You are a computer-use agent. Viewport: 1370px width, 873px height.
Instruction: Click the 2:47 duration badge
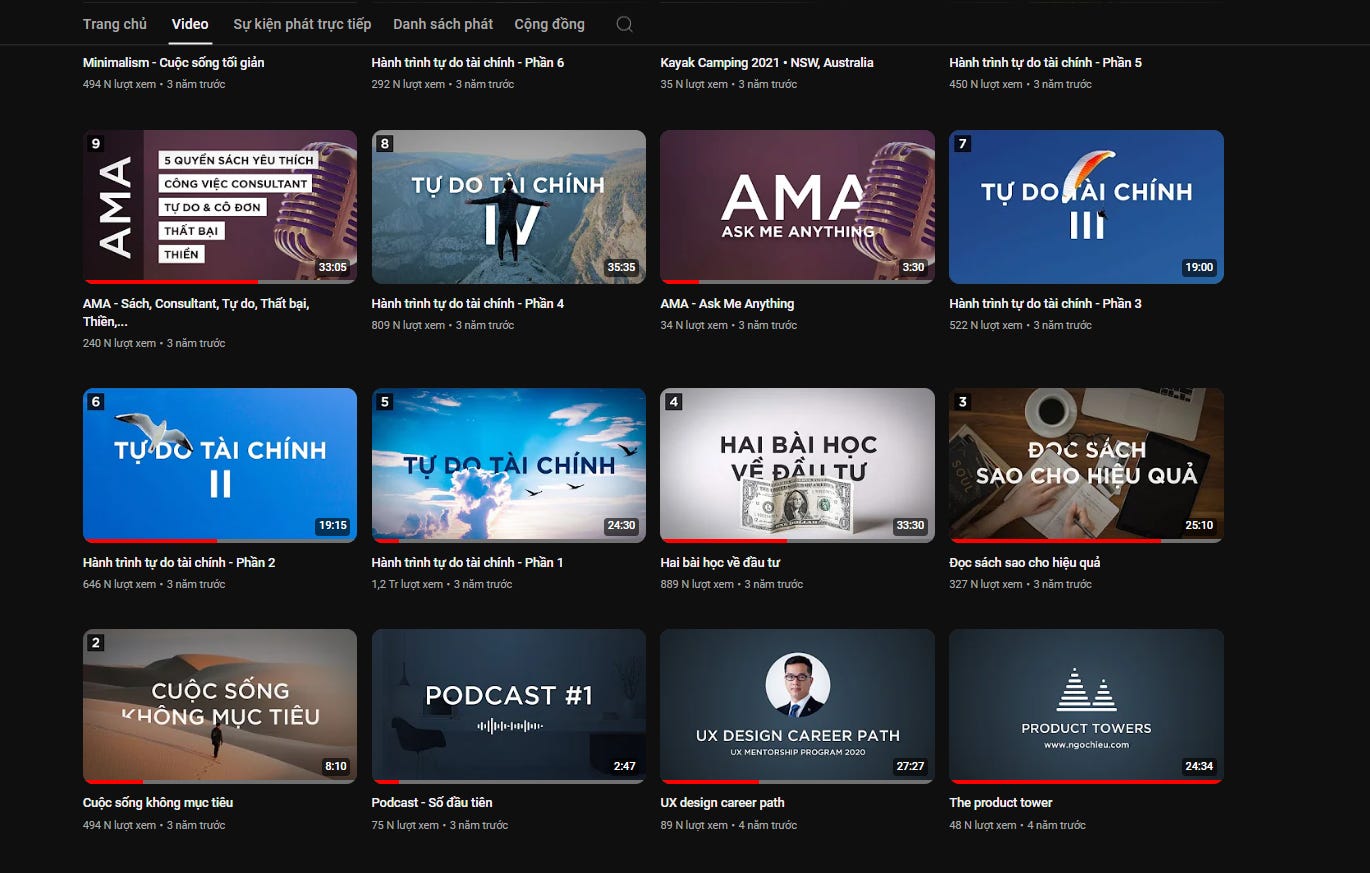pos(624,766)
